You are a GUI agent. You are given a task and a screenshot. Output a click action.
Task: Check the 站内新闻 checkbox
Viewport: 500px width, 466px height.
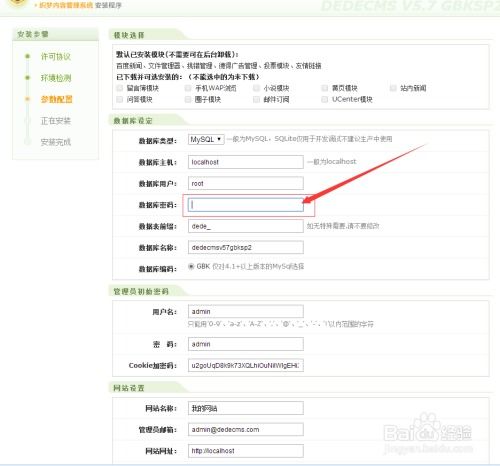393,88
